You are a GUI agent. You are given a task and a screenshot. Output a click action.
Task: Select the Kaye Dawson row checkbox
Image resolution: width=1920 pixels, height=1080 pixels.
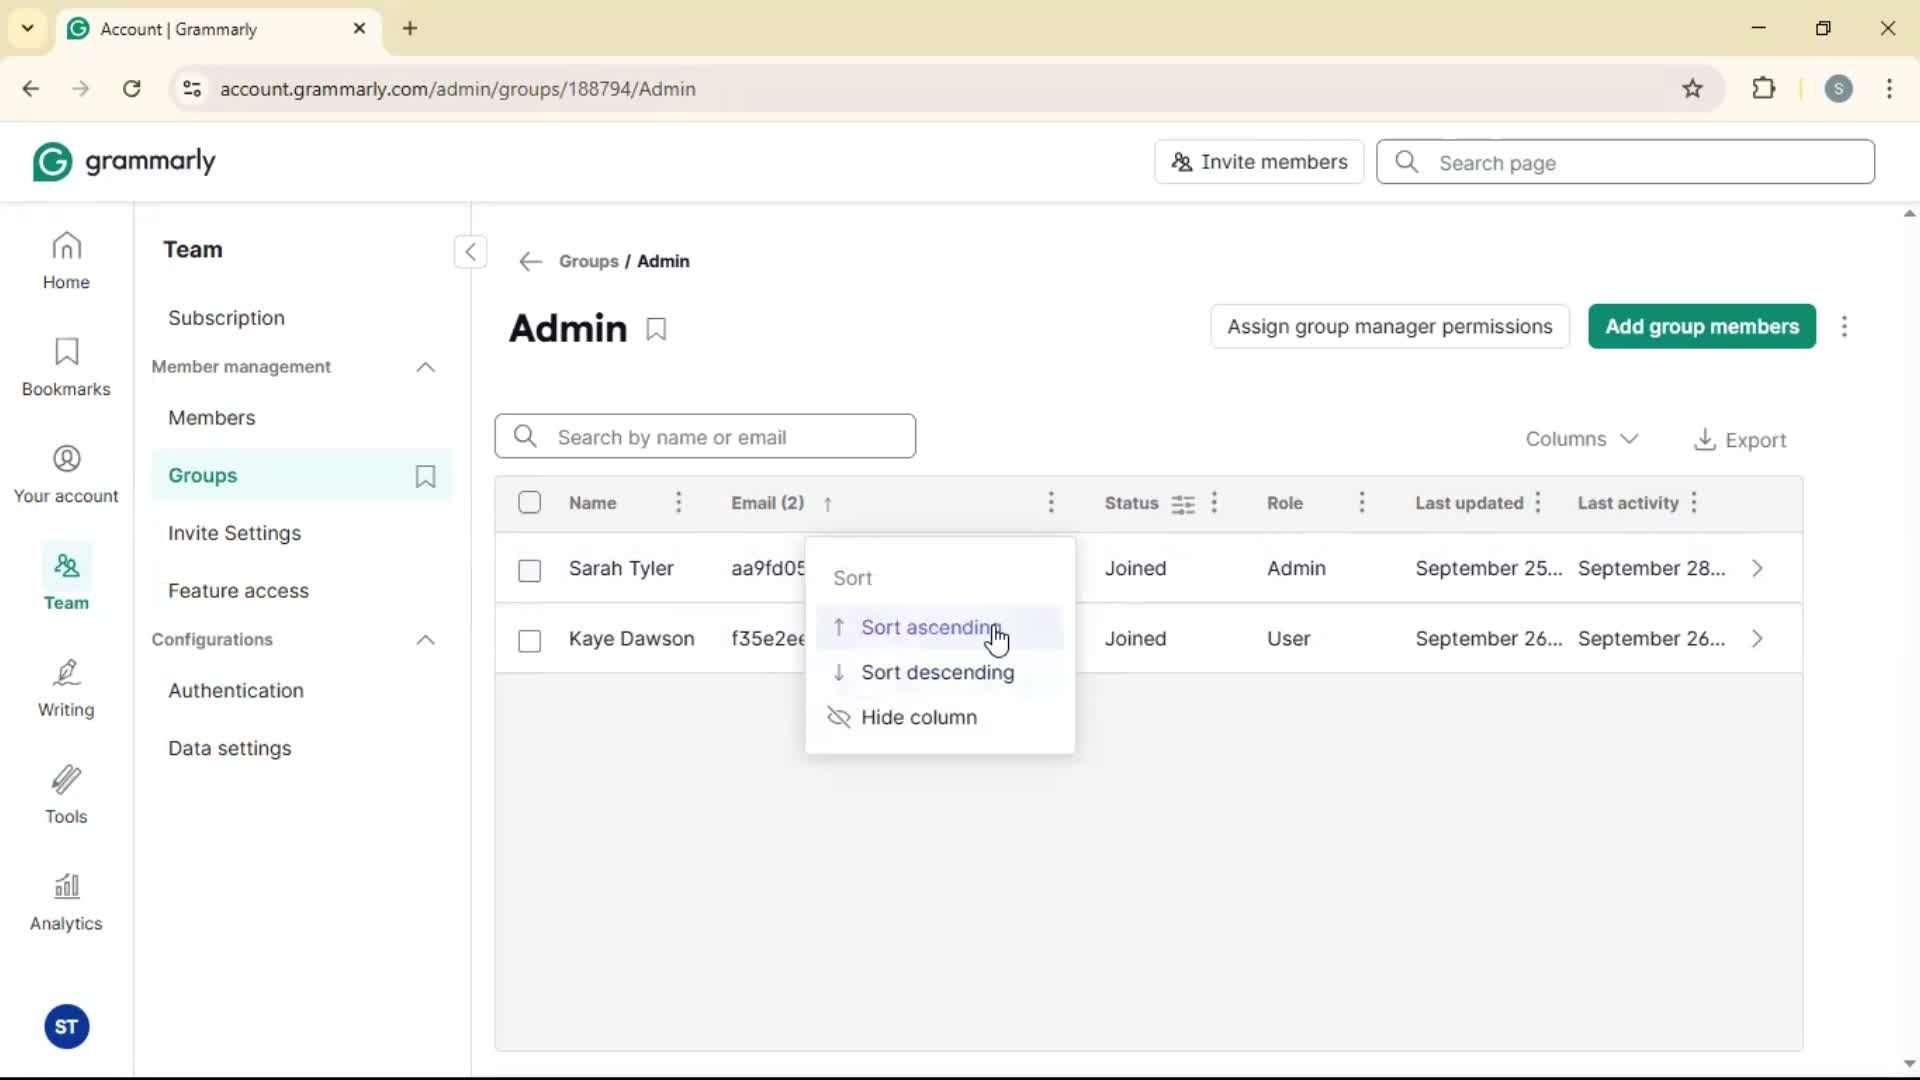tap(530, 640)
